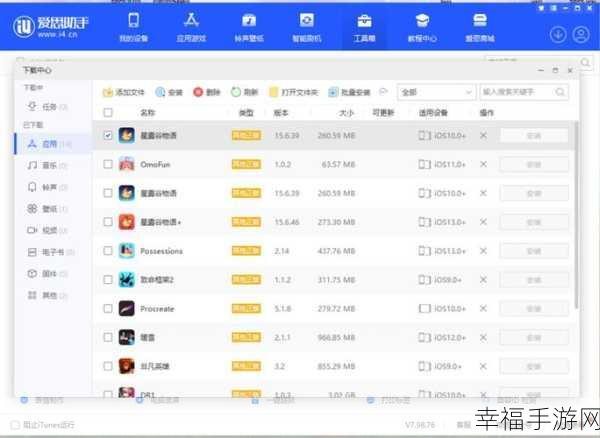
Task: Click the 爱思助手 i4 logo
Action: point(51,27)
